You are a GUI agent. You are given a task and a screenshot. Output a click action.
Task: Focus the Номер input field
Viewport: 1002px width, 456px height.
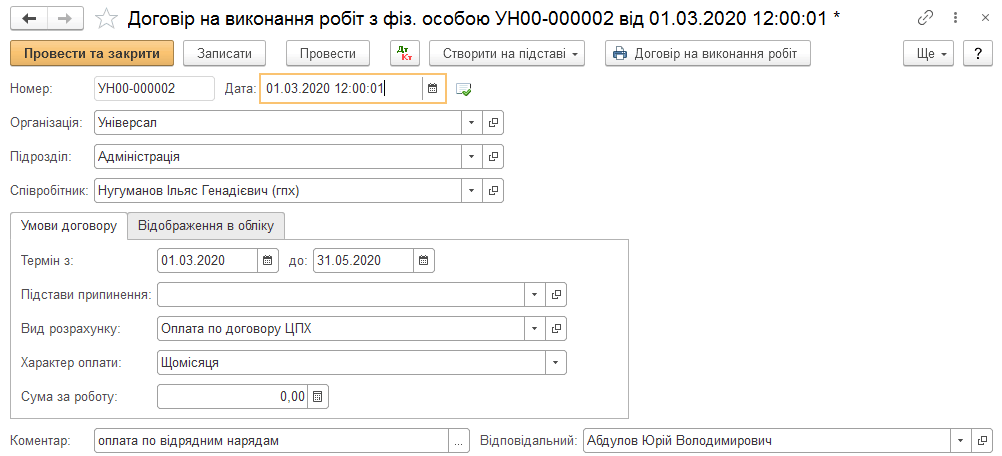tap(154, 89)
